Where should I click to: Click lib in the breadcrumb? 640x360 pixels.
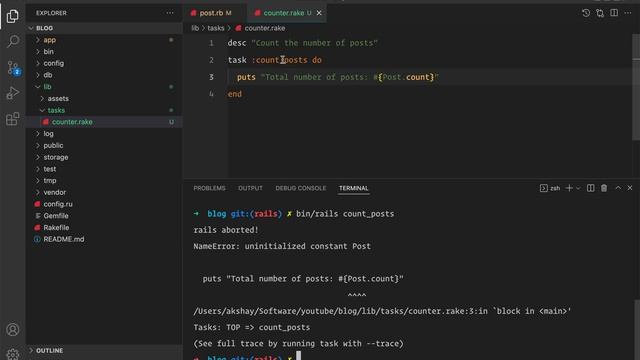coord(195,28)
